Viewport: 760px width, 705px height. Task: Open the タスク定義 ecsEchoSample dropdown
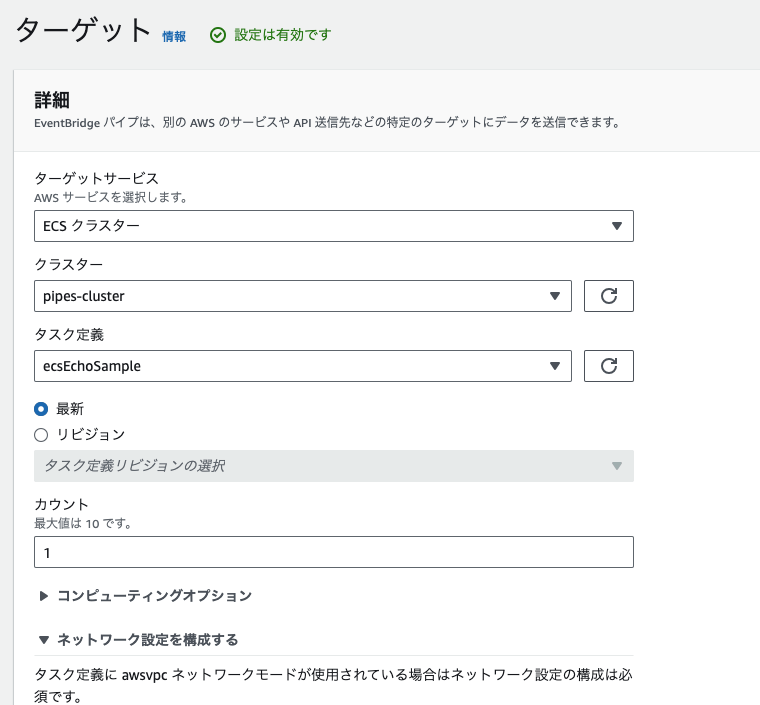click(x=303, y=366)
